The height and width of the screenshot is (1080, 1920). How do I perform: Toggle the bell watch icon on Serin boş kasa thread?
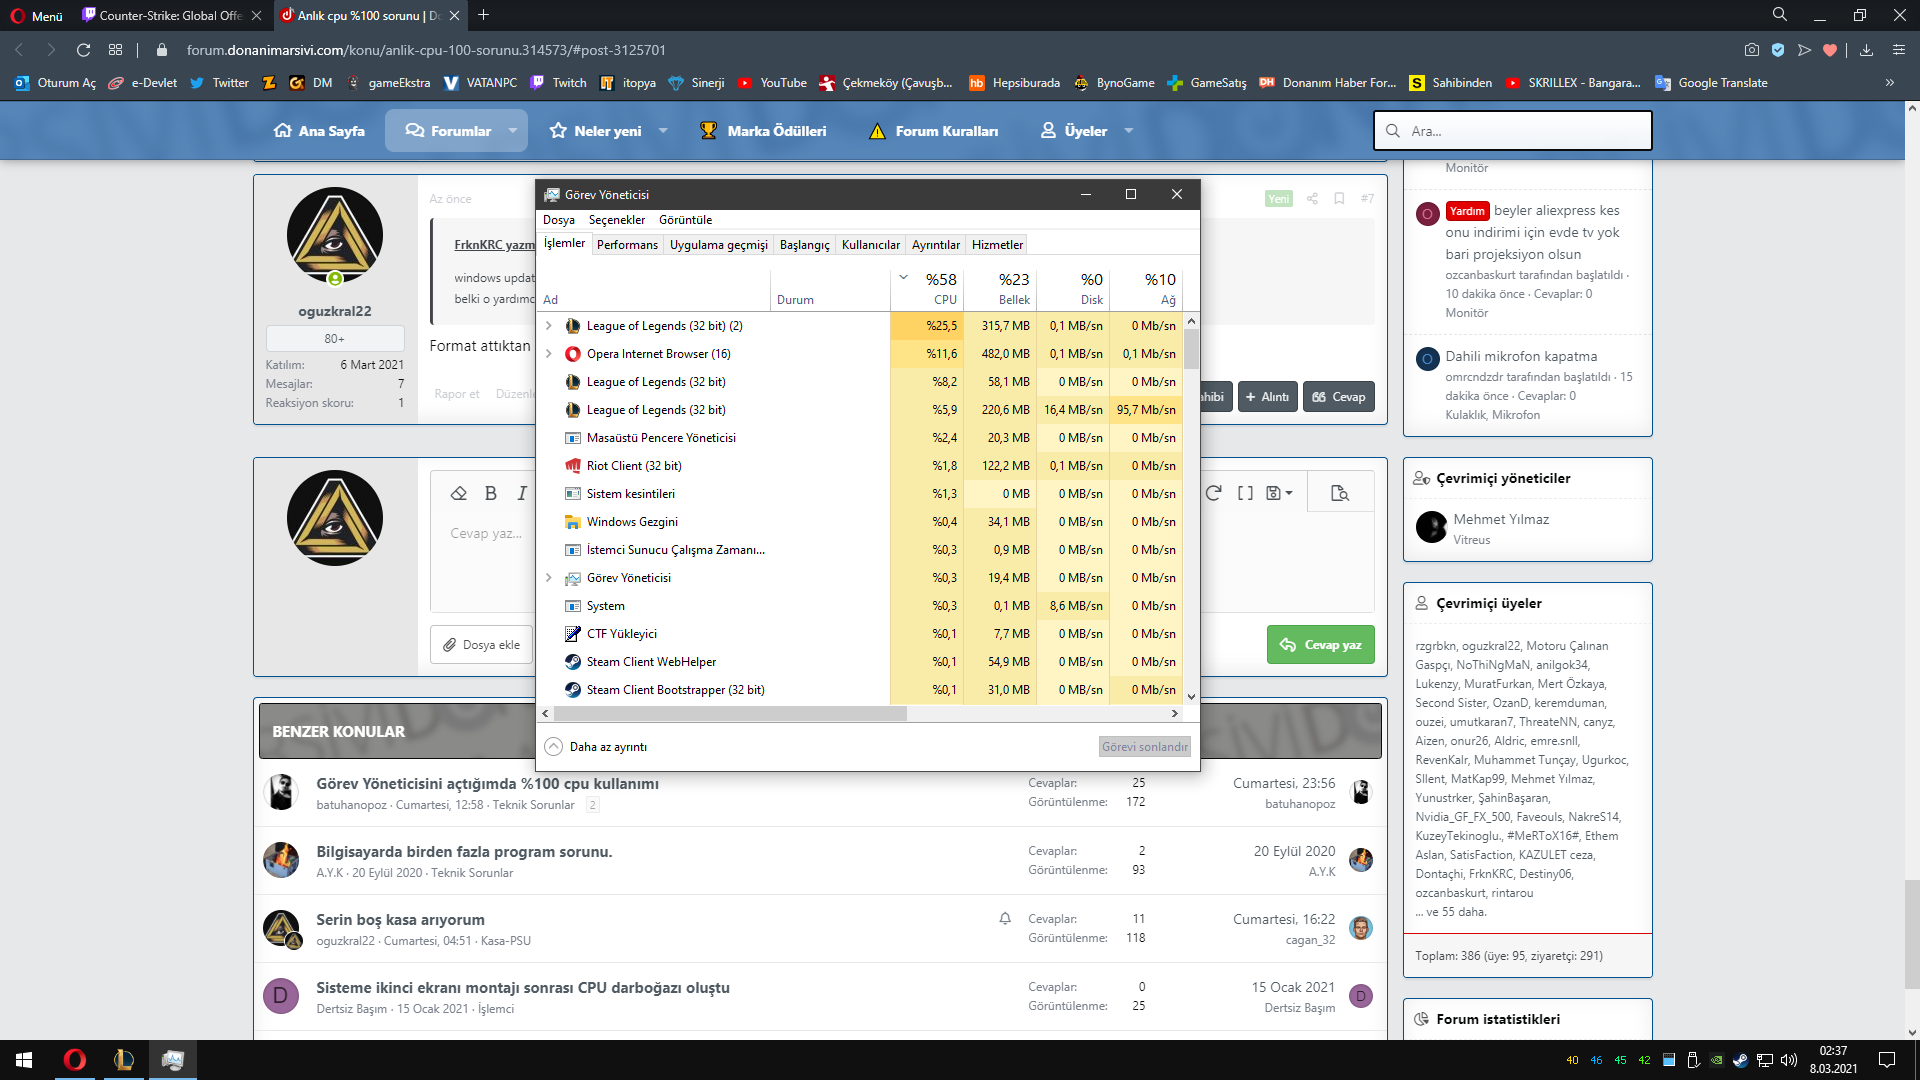[1005, 919]
